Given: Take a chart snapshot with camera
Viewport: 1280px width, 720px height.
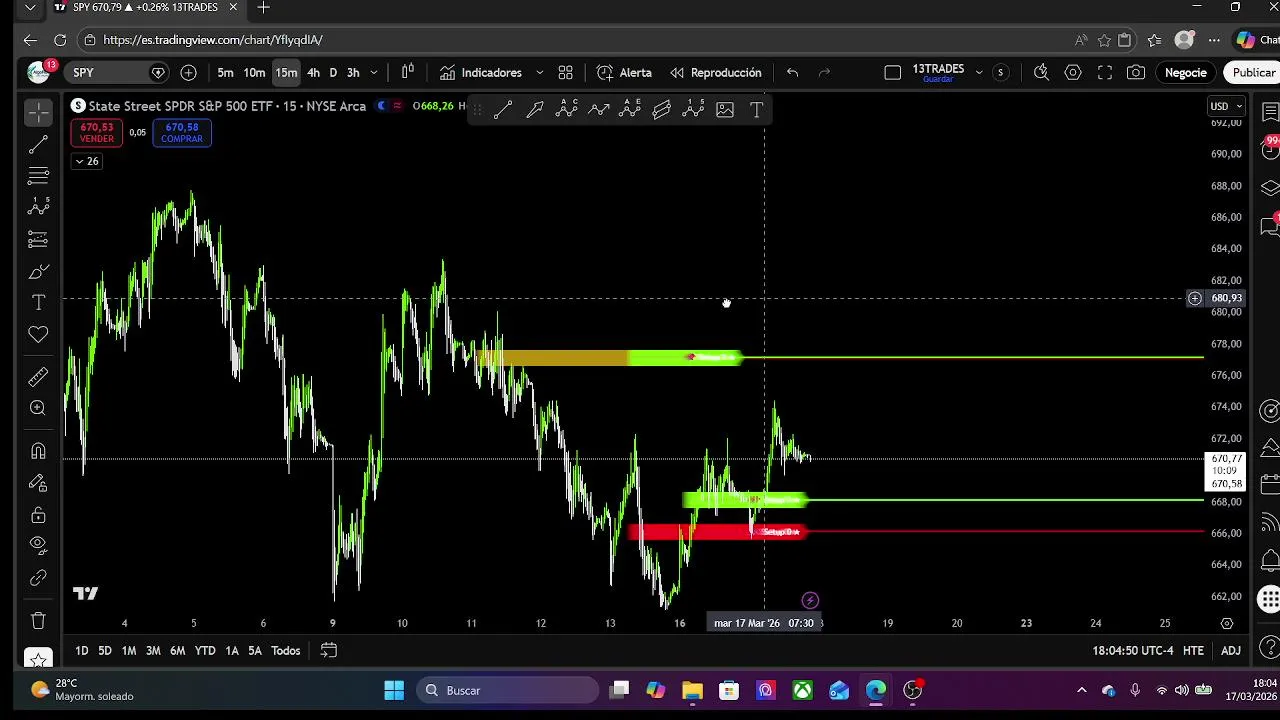Looking at the screenshot, I should click(1136, 72).
